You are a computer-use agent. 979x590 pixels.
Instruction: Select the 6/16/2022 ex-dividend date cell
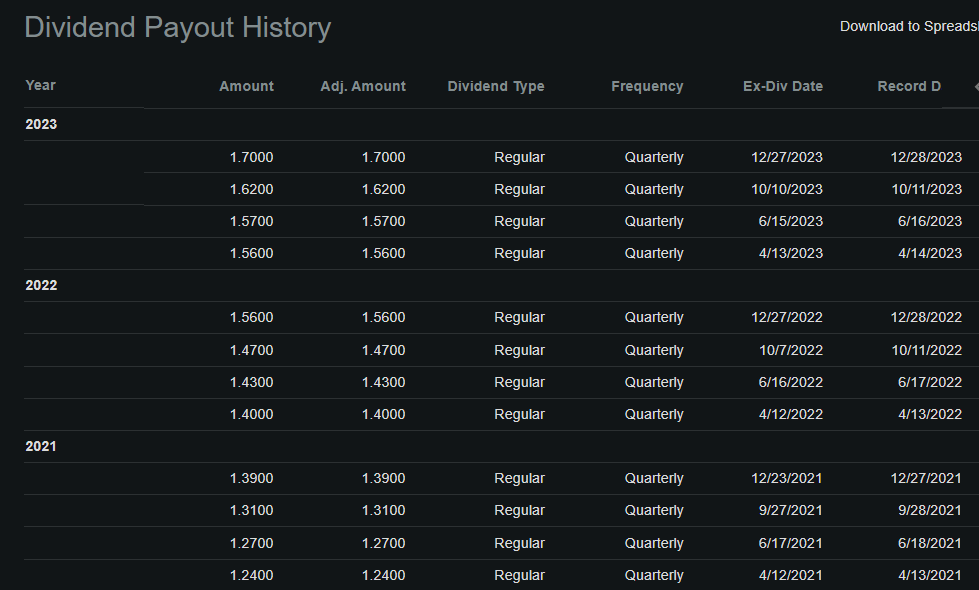[790, 382]
